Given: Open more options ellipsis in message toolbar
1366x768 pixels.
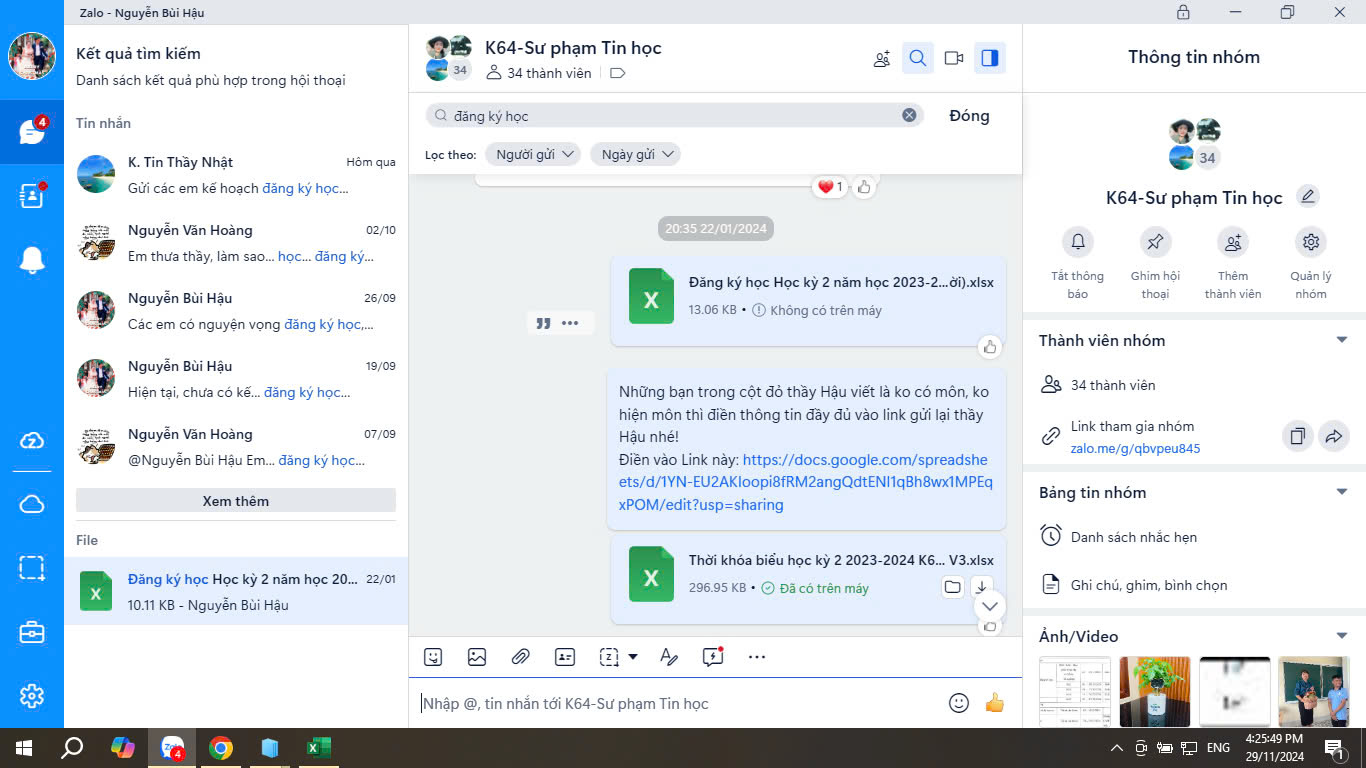Looking at the screenshot, I should pyautogui.click(x=757, y=657).
